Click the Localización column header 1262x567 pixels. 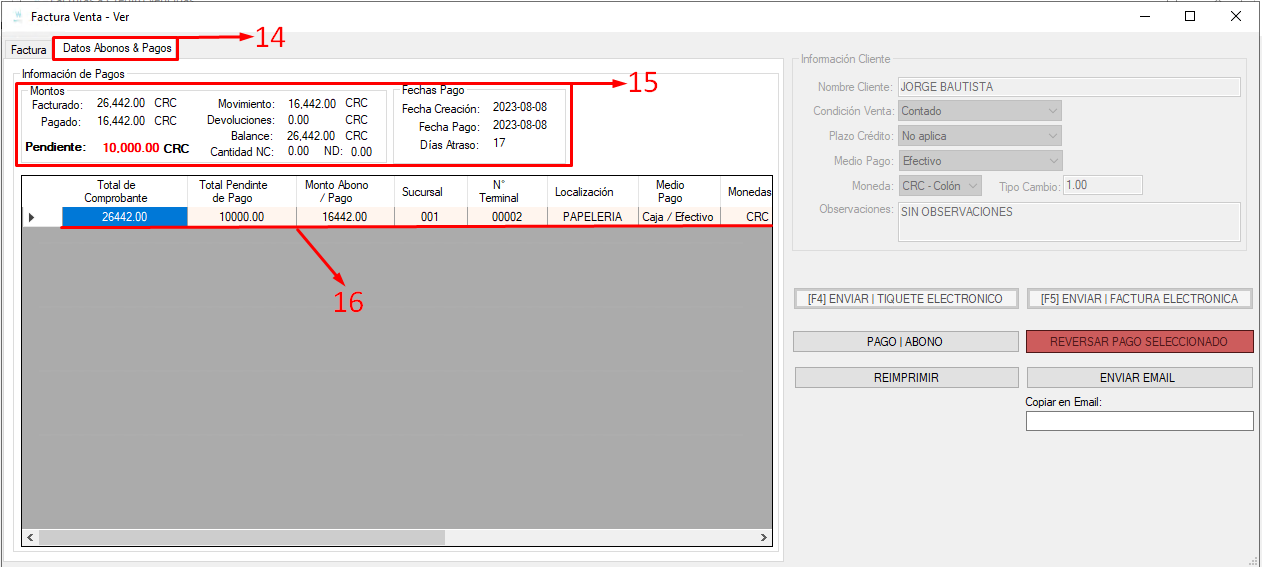coord(592,192)
